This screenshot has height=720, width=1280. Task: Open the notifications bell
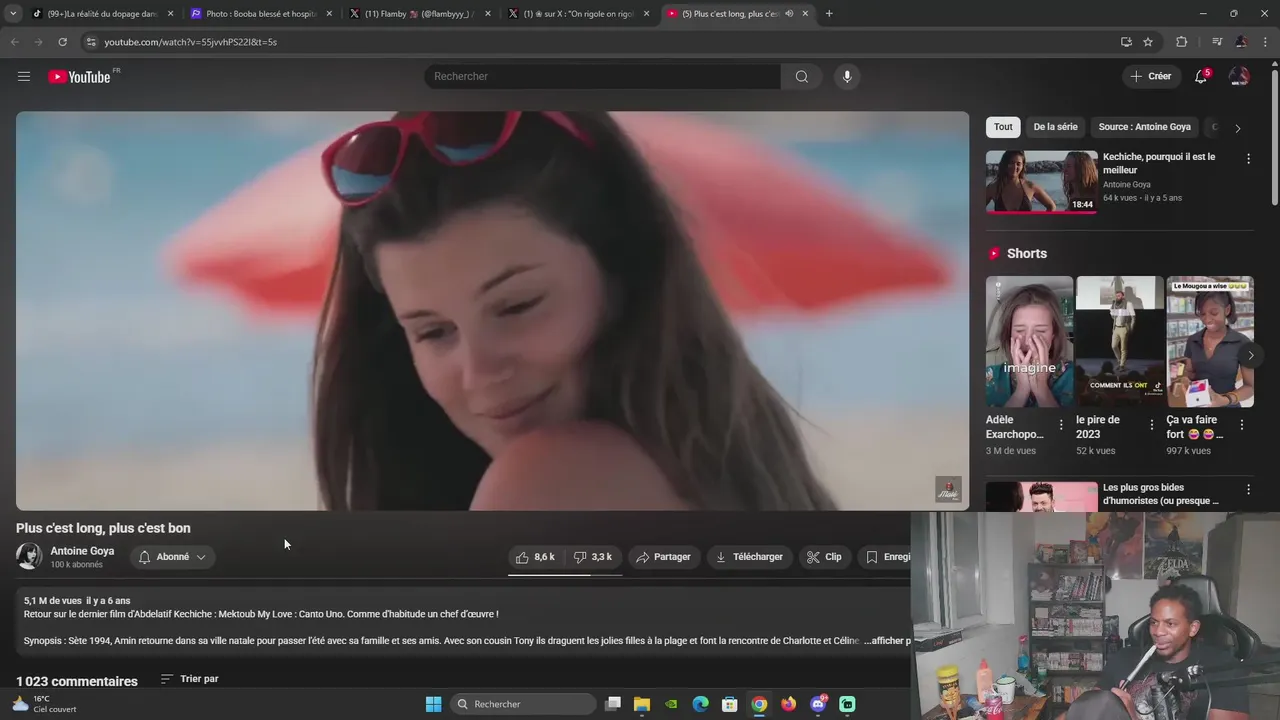click(1202, 76)
